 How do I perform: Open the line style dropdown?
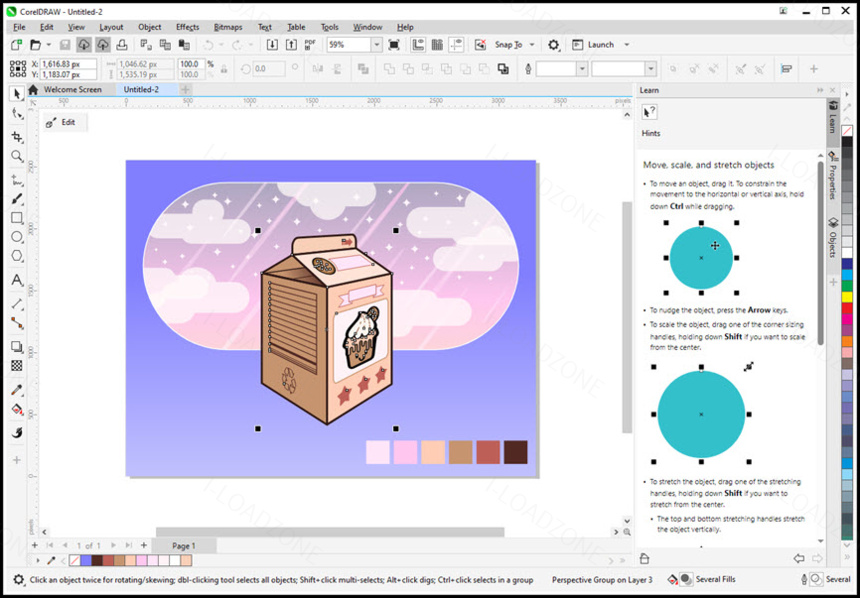coord(650,69)
